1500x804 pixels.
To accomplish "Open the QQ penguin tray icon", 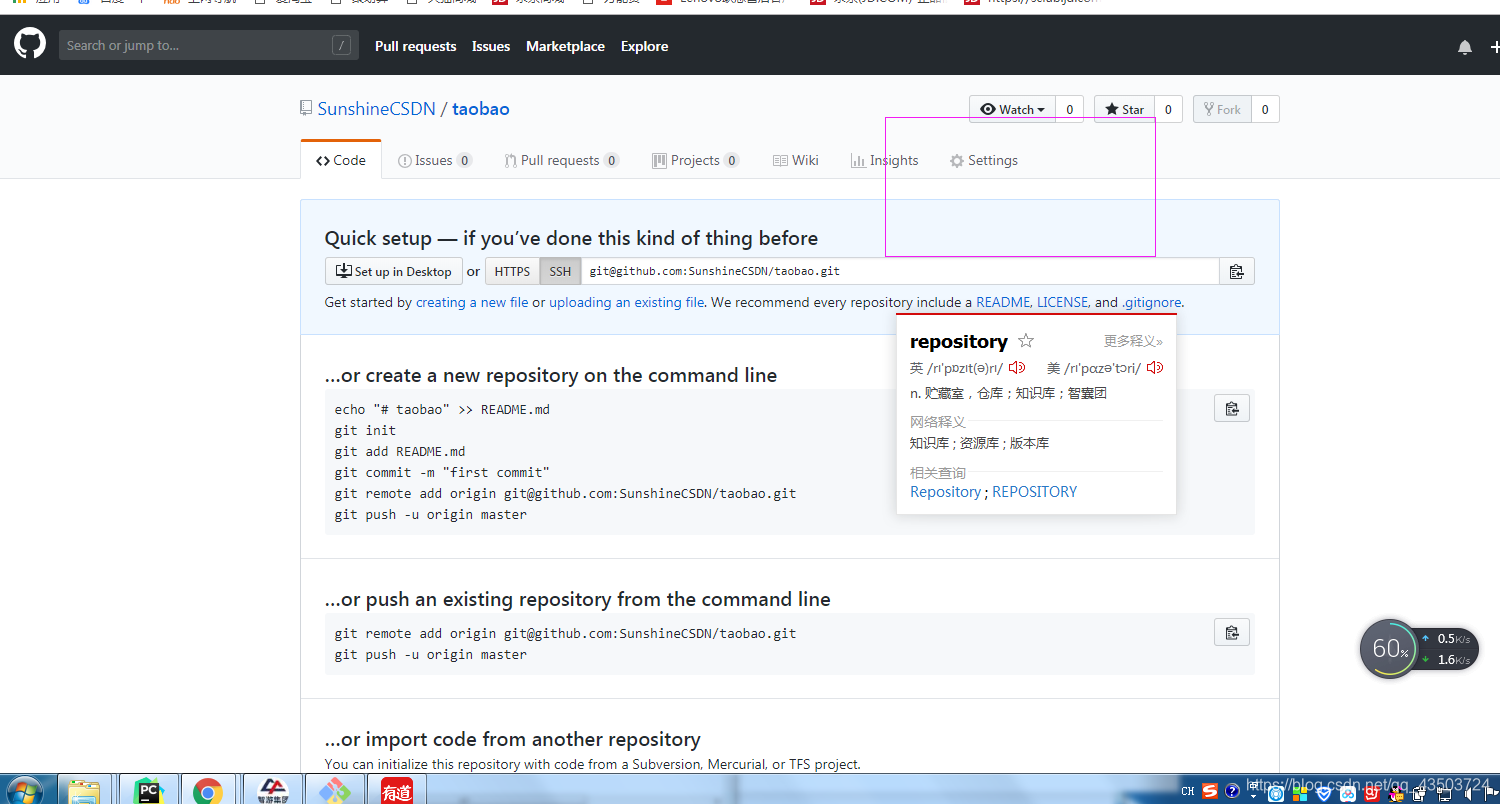I will pyautogui.click(x=1395, y=792).
